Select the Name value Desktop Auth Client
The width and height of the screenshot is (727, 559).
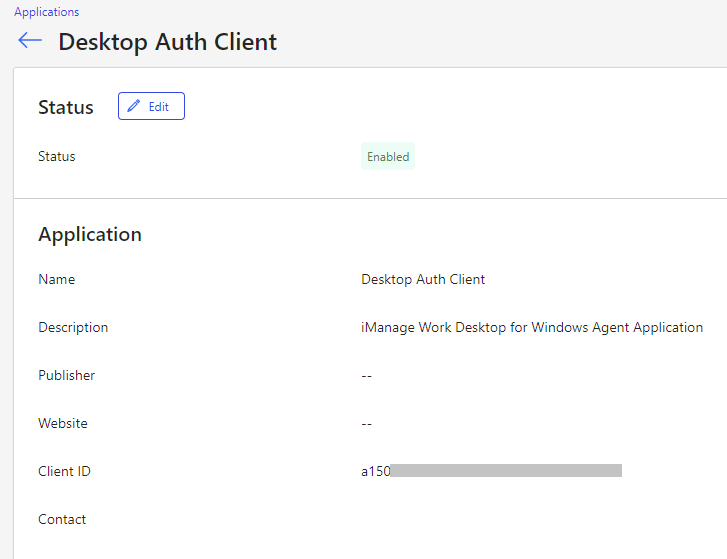423,280
